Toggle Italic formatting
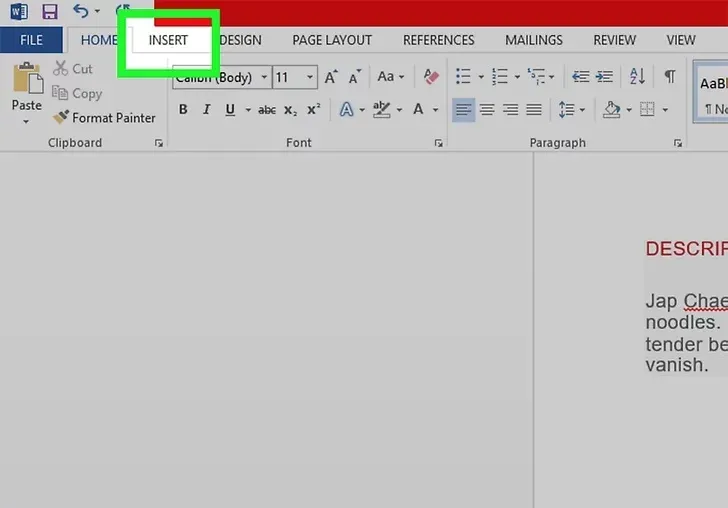The image size is (728, 508). click(x=207, y=110)
